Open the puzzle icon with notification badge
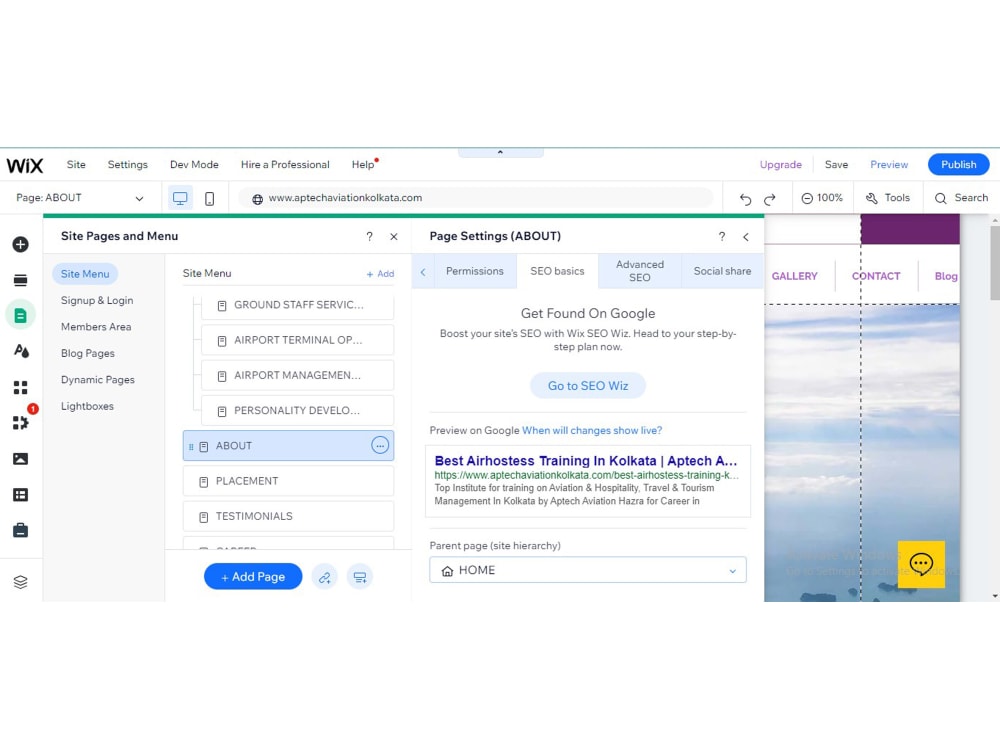The height and width of the screenshot is (750, 1000). tap(20, 422)
